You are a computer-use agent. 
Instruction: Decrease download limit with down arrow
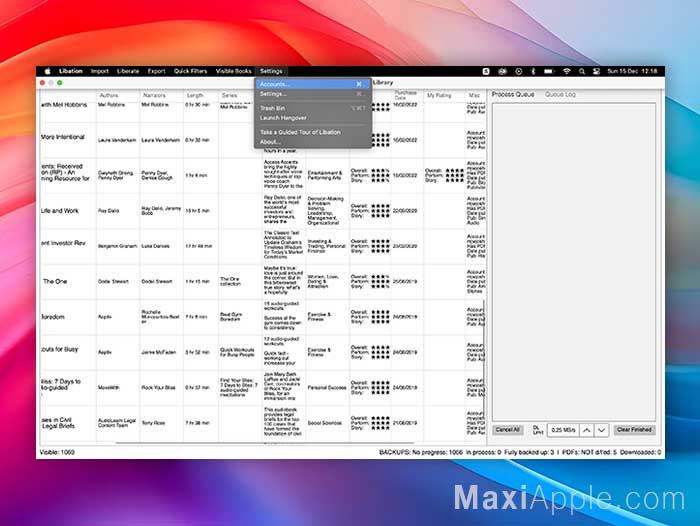tap(602, 430)
